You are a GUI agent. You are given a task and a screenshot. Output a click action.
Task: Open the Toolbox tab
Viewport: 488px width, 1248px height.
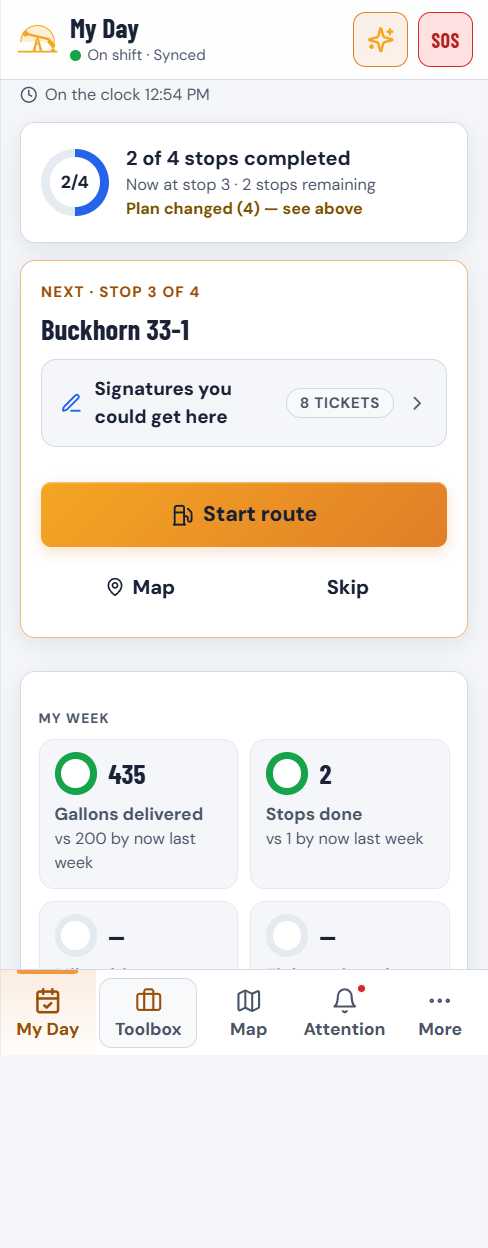point(148,1012)
